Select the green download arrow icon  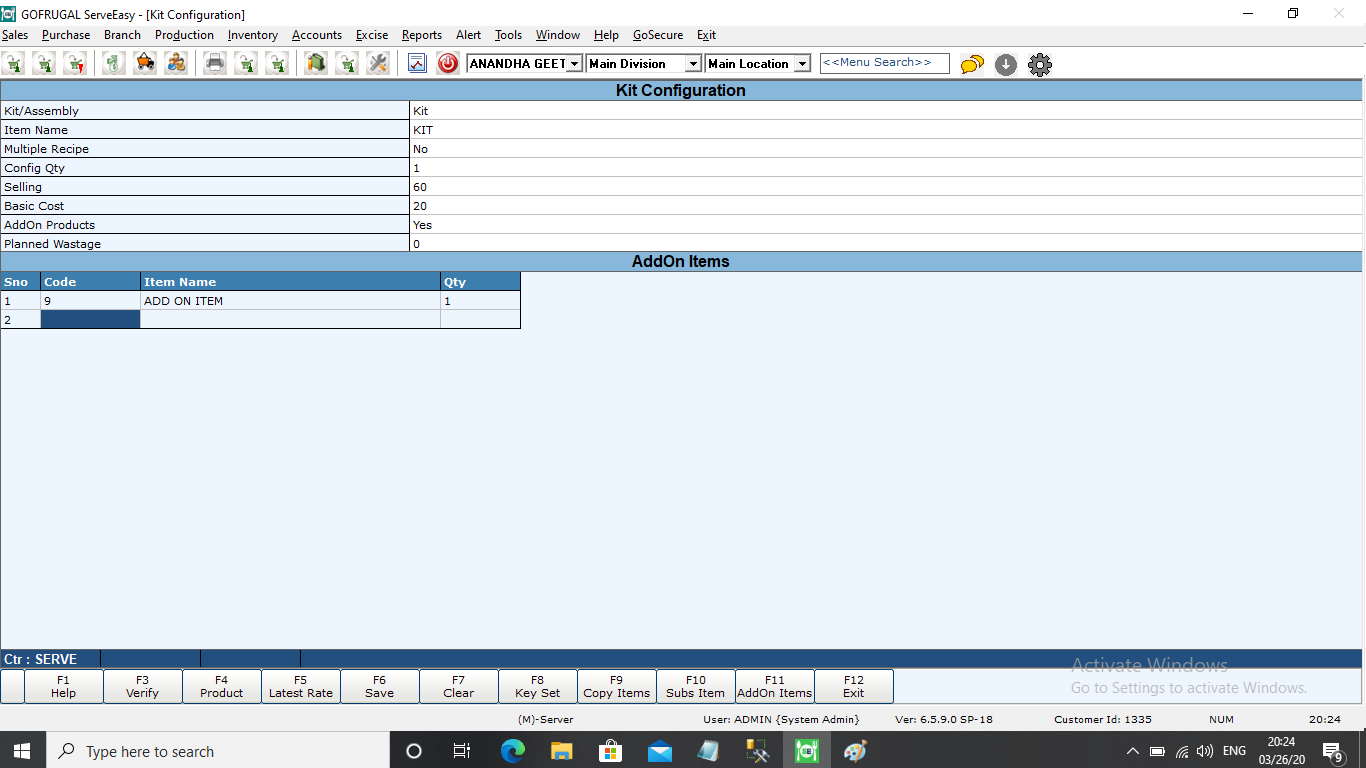1005,63
